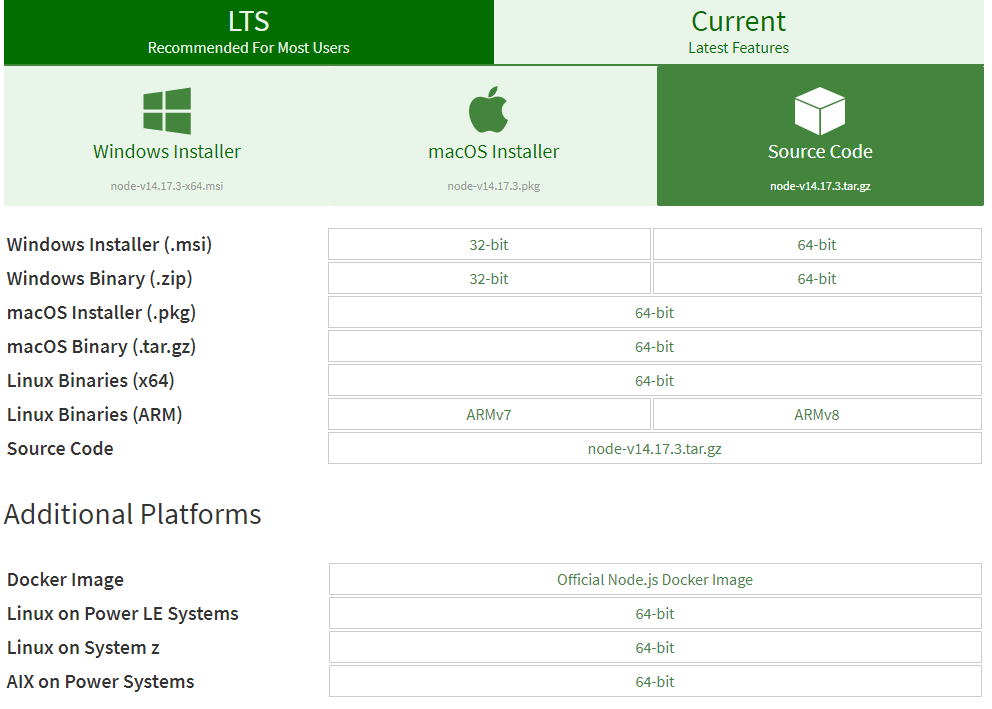Click the Apple logo icon
Image resolution: width=992 pixels, height=709 pixels.
point(489,109)
